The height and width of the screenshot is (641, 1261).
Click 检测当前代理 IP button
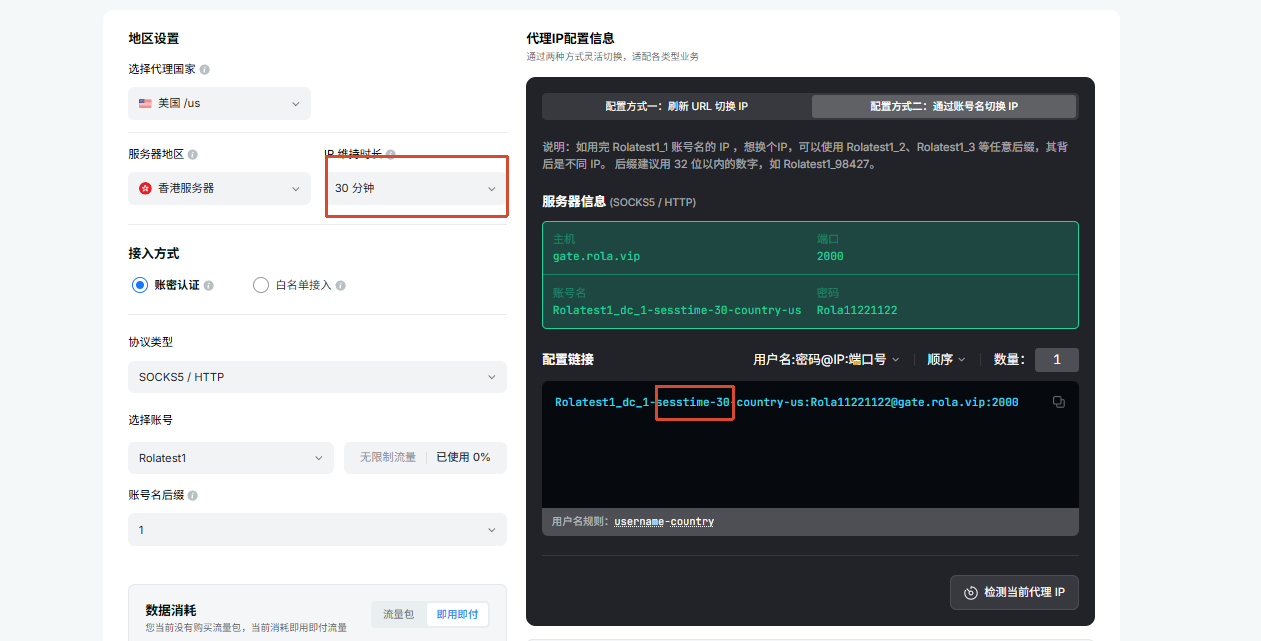[x=1014, y=592]
